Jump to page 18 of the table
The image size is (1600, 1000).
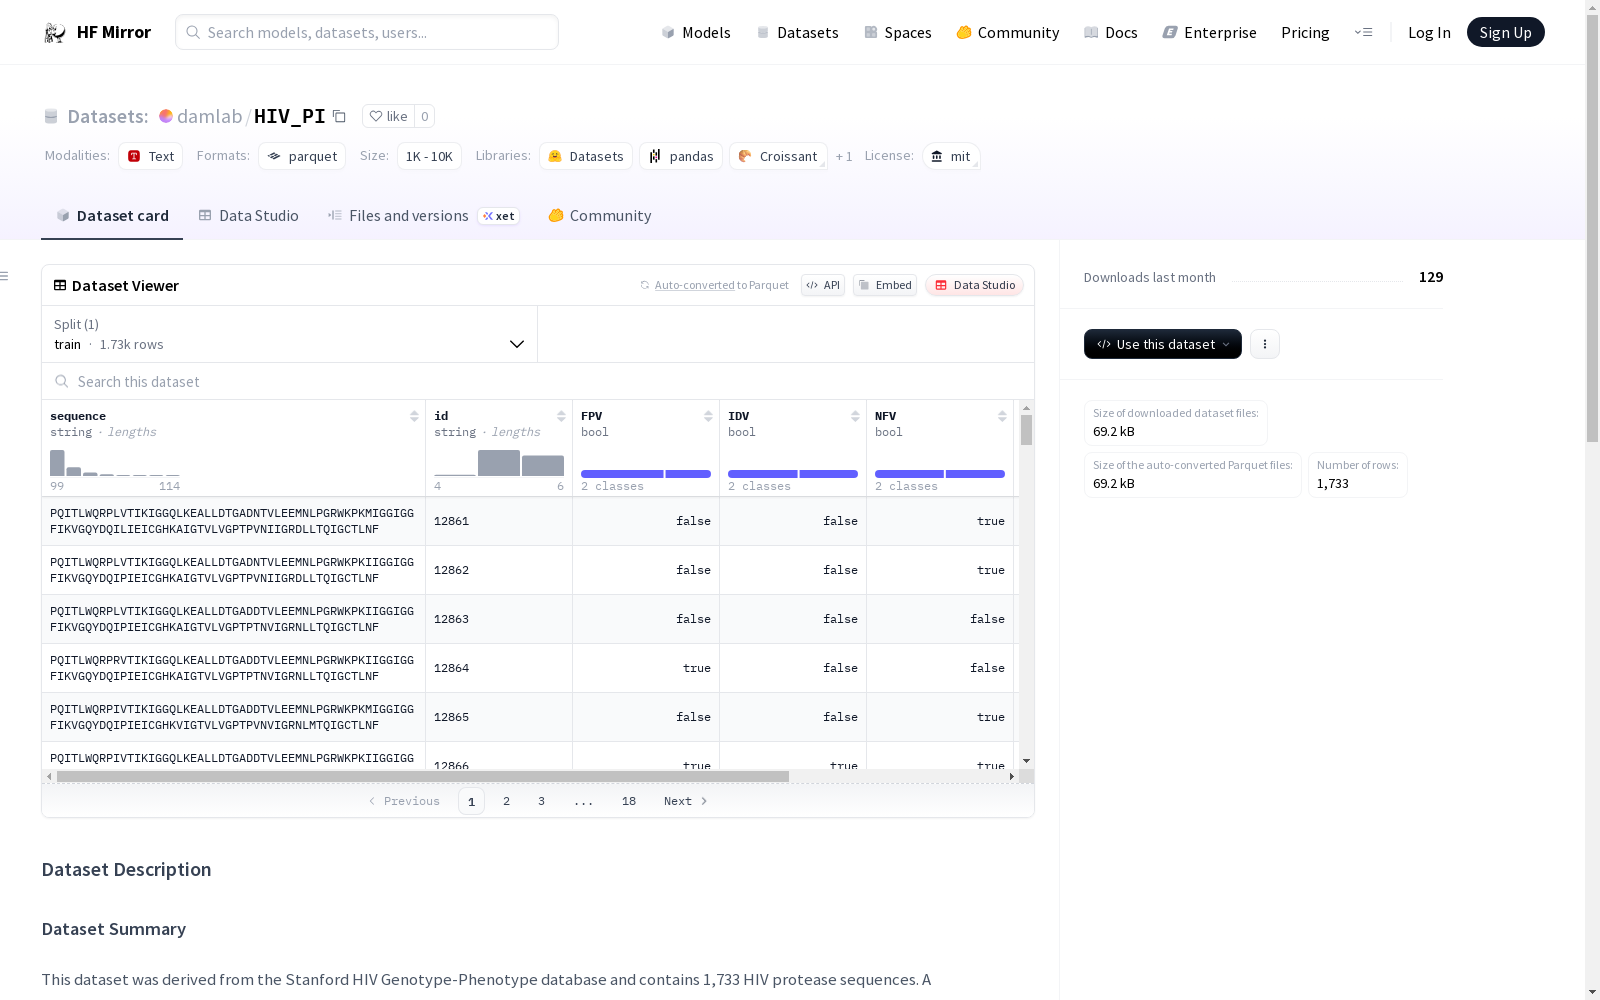coord(629,801)
